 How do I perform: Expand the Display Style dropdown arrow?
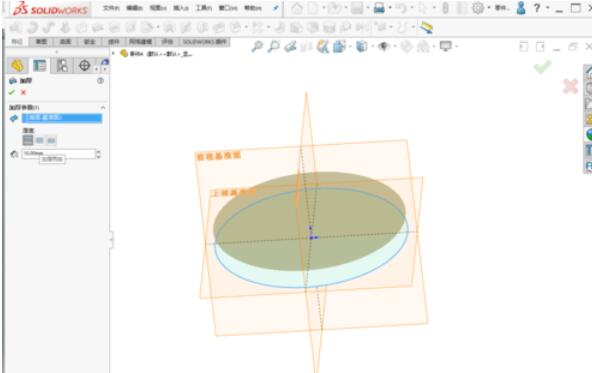pos(373,46)
